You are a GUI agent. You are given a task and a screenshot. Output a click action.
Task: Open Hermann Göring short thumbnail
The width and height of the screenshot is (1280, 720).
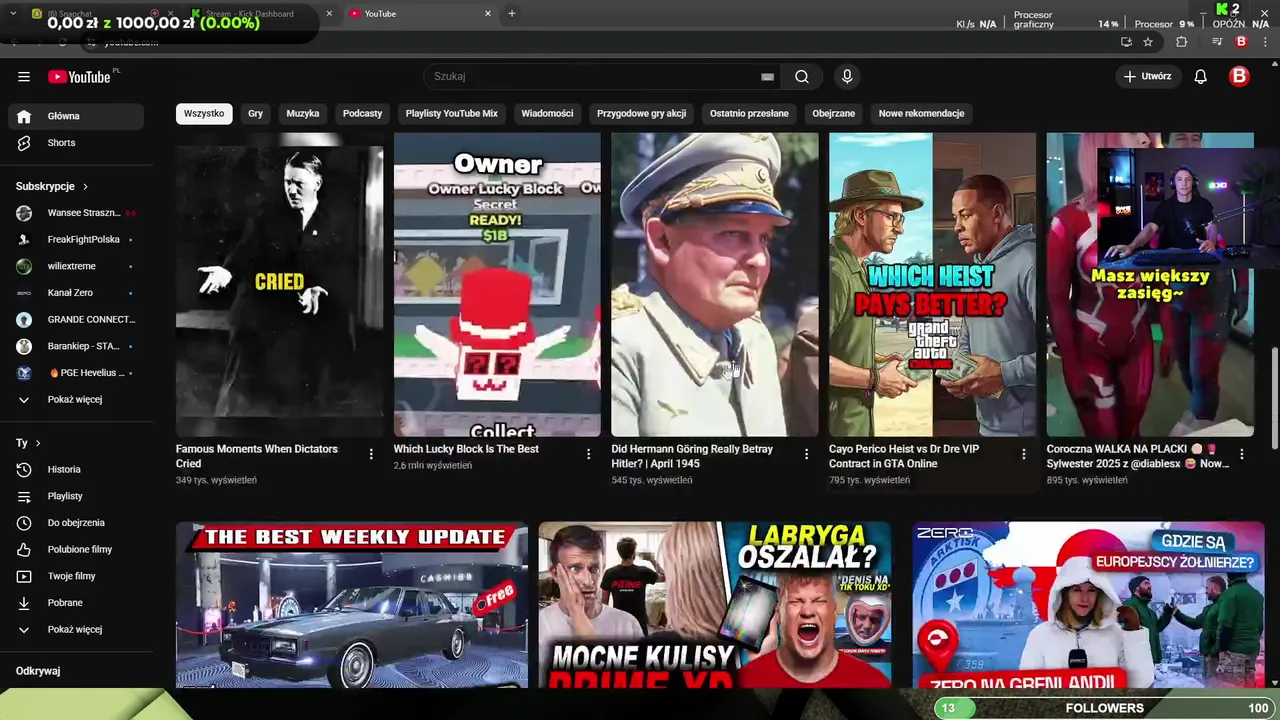click(x=715, y=285)
